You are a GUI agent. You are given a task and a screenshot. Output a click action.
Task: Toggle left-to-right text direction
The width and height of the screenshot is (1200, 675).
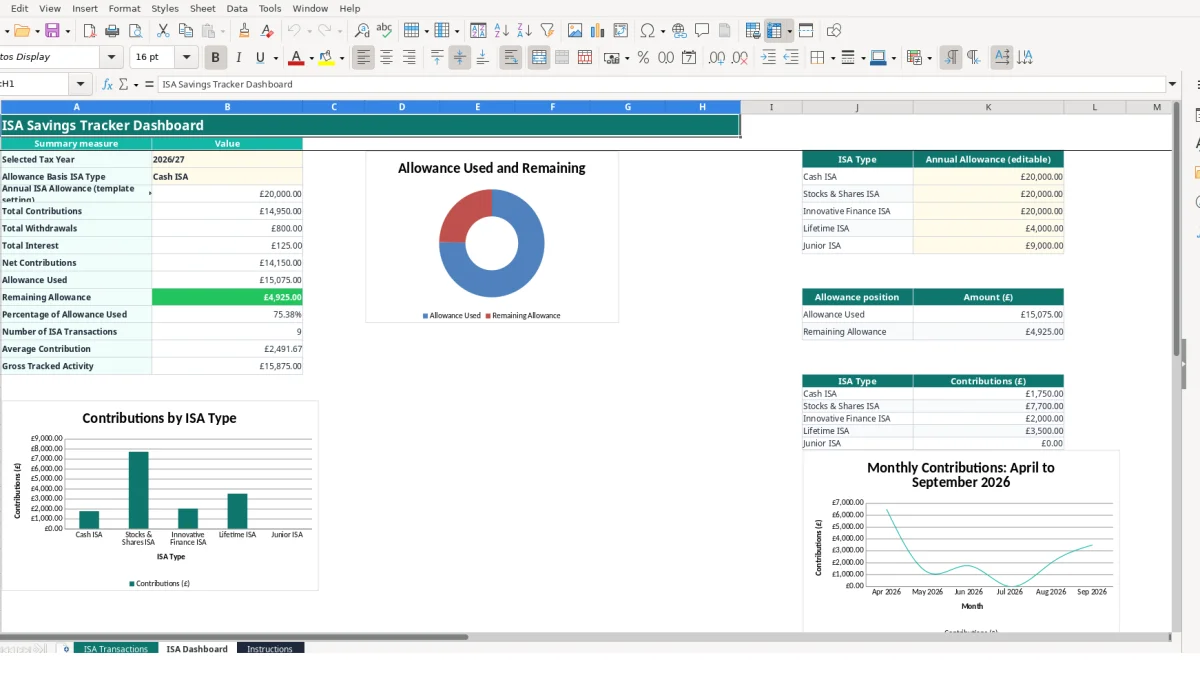951,58
